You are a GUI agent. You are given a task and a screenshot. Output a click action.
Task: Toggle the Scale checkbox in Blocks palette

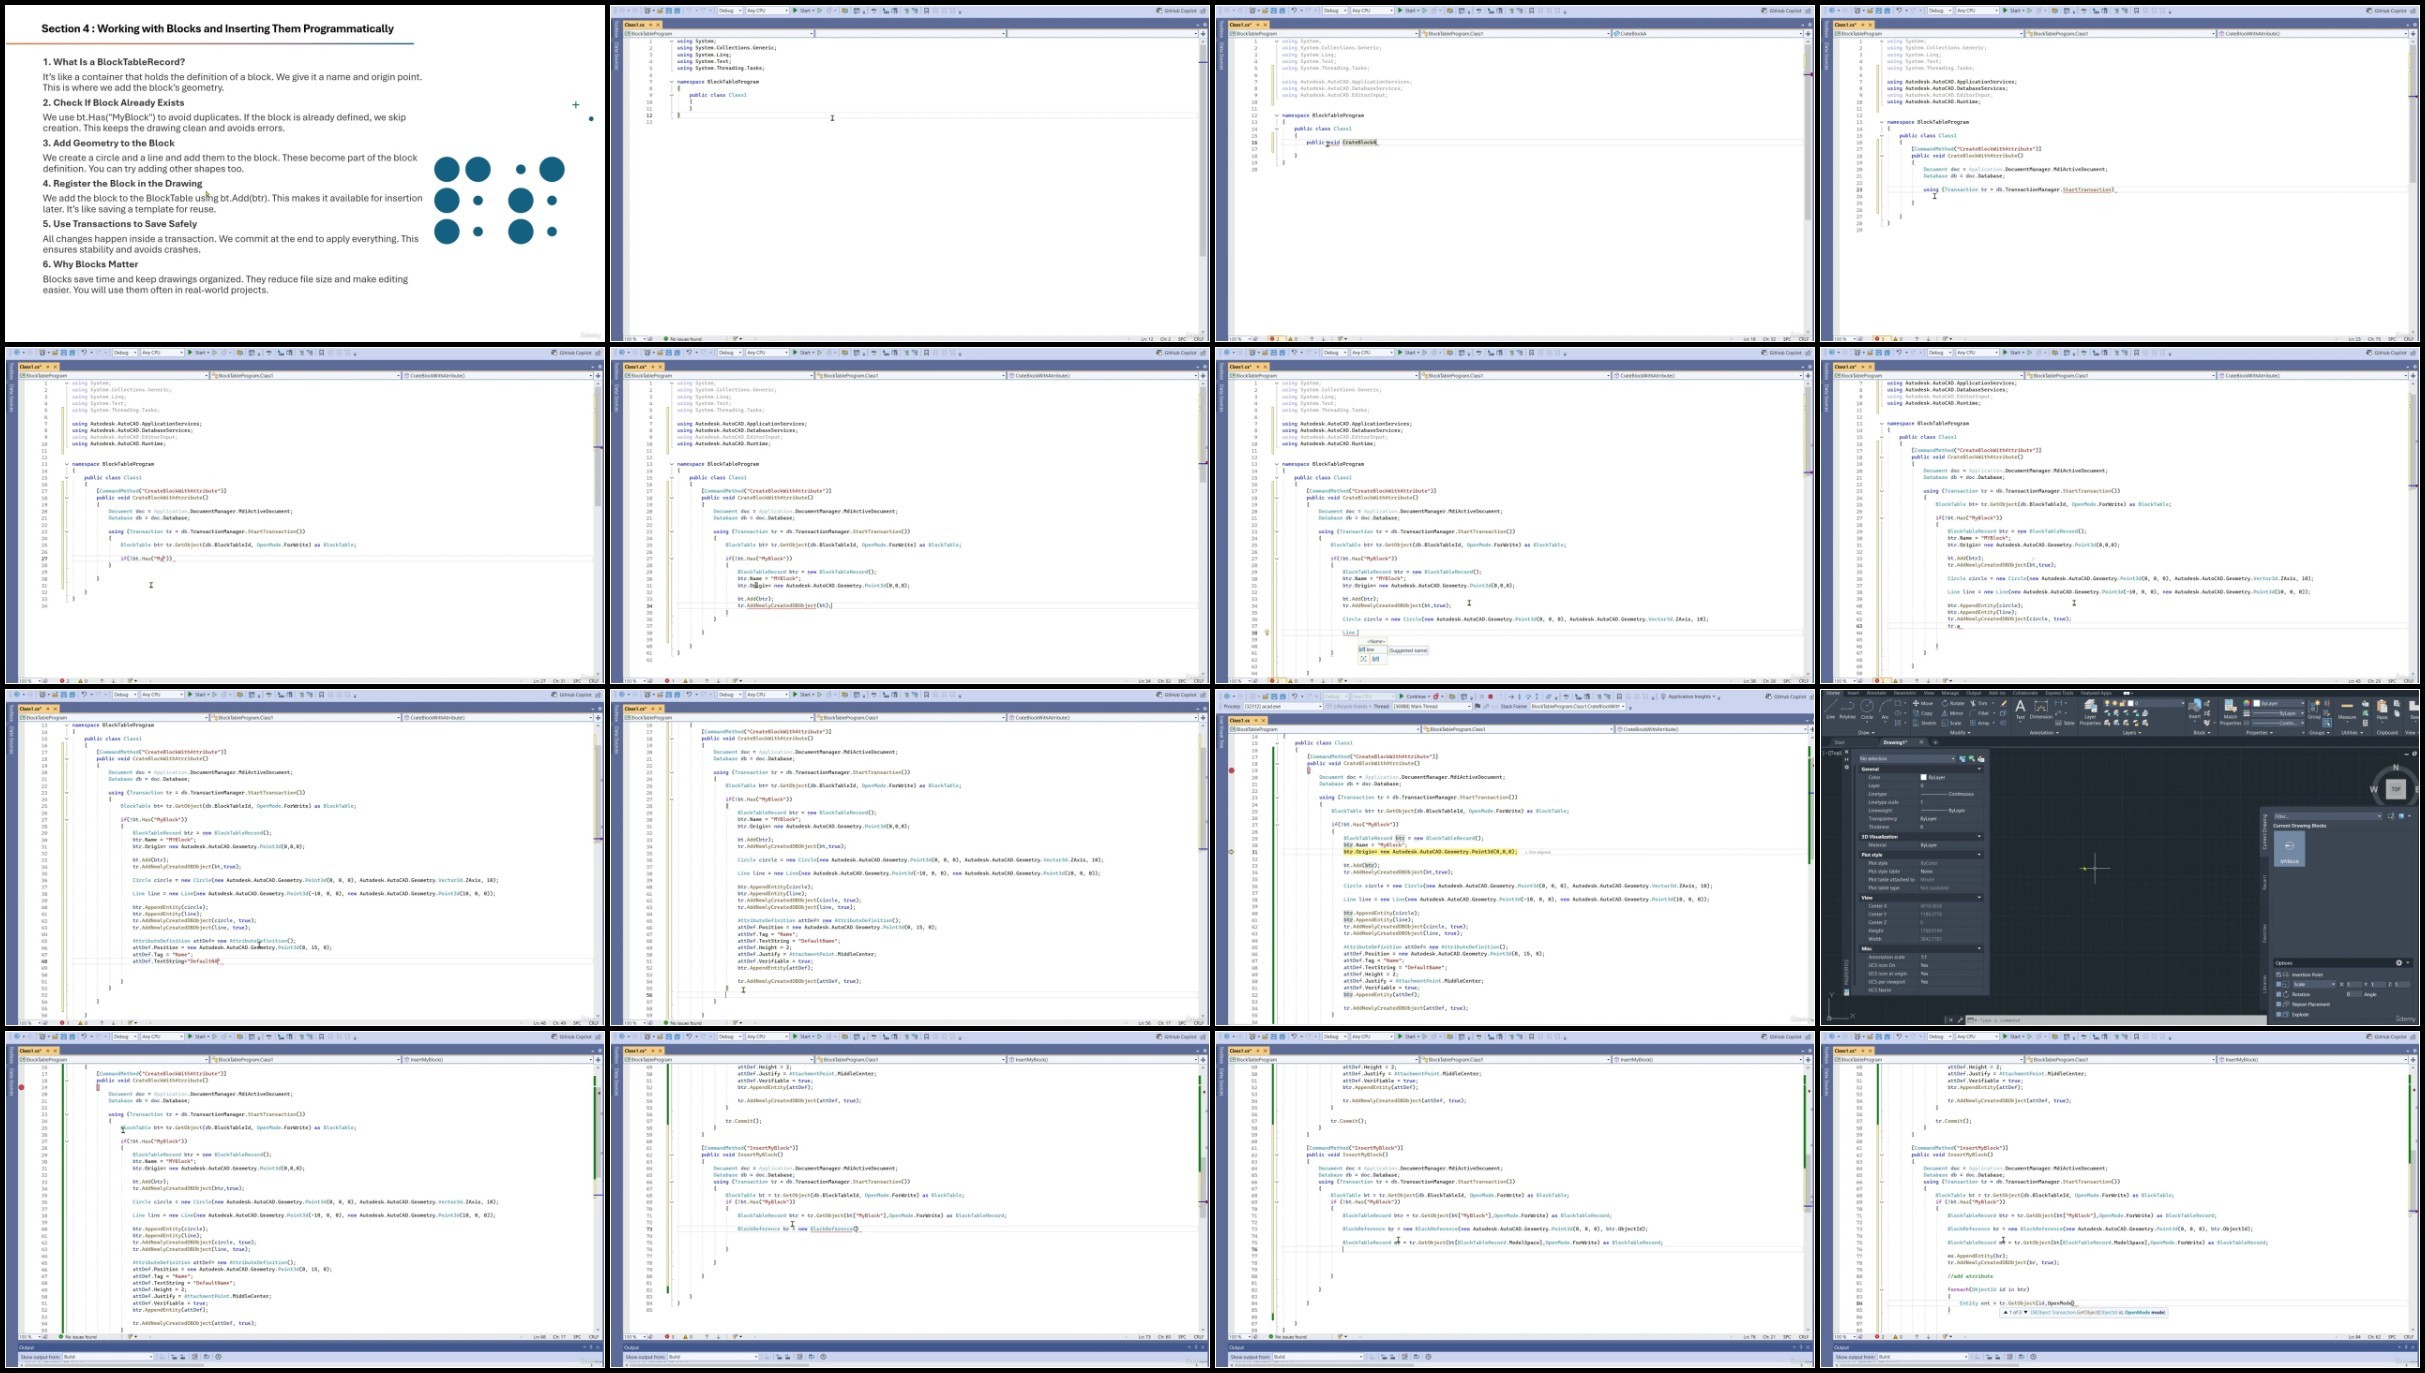2278,984
